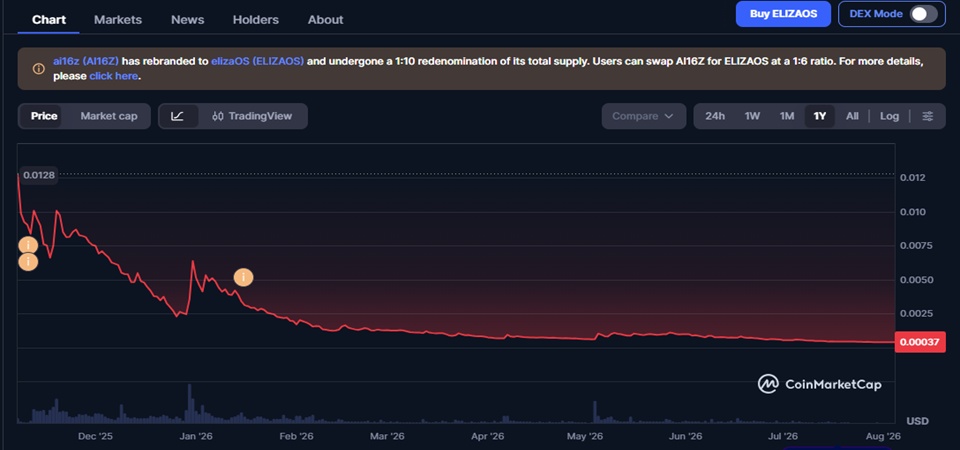Click the 0.0050 price axis label

(x=915, y=280)
